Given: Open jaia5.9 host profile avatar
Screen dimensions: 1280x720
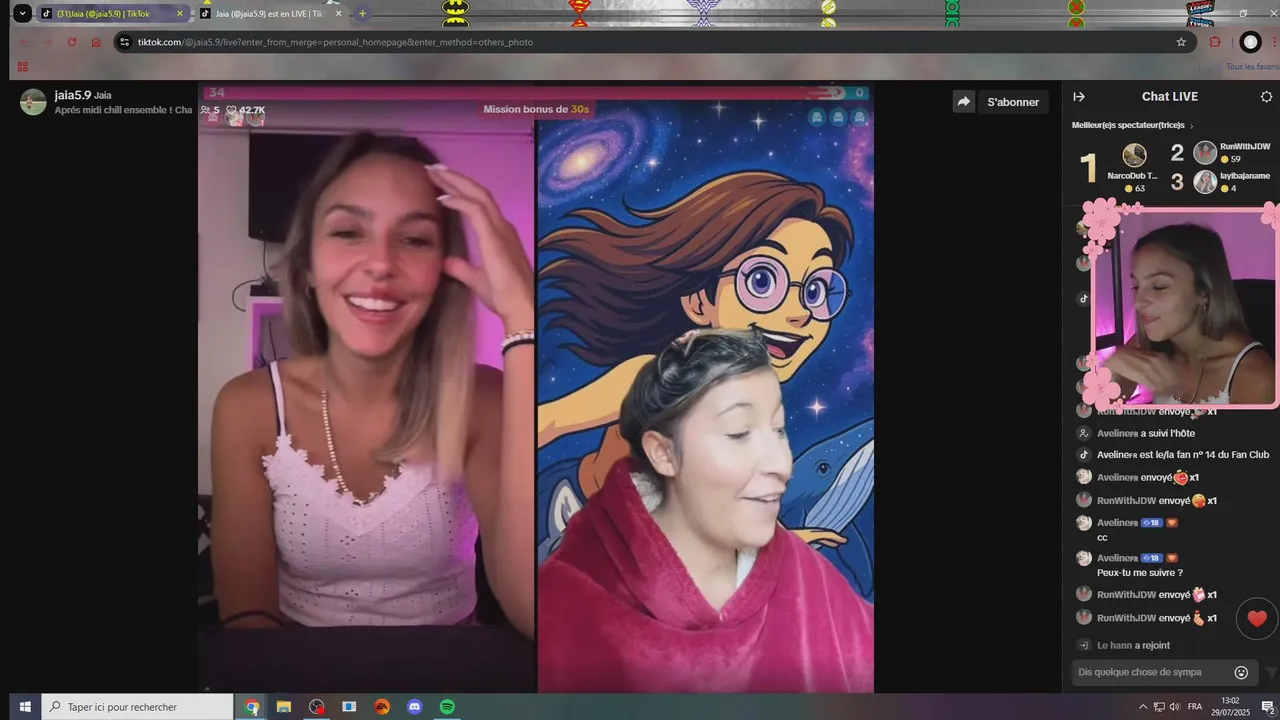Looking at the screenshot, I should (x=33, y=102).
